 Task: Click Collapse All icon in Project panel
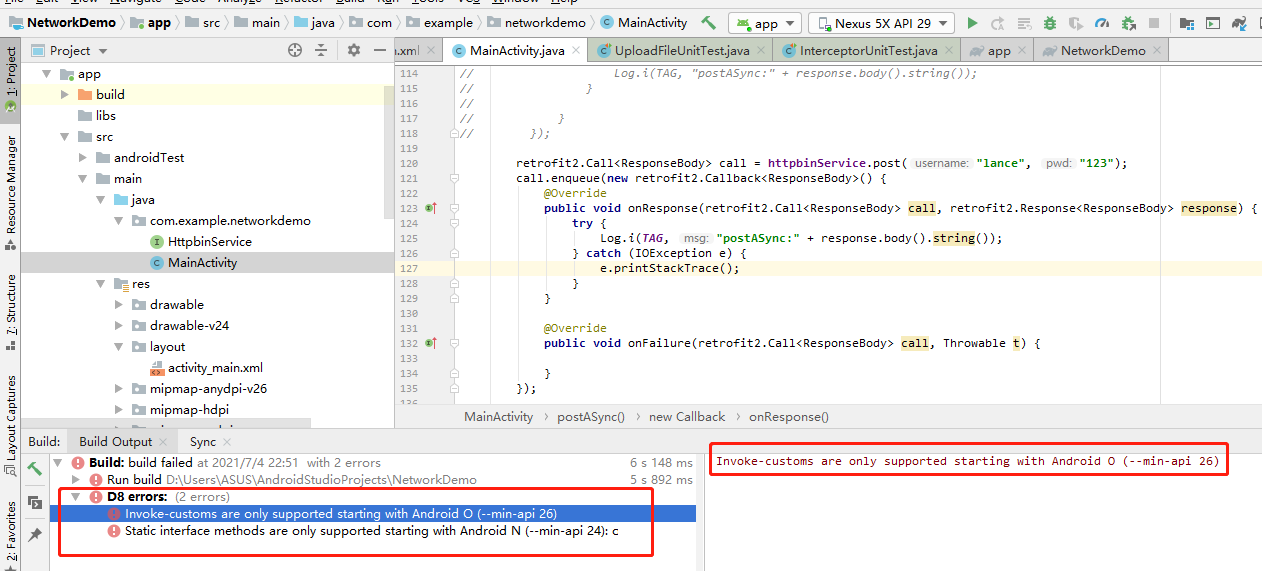tap(321, 50)
